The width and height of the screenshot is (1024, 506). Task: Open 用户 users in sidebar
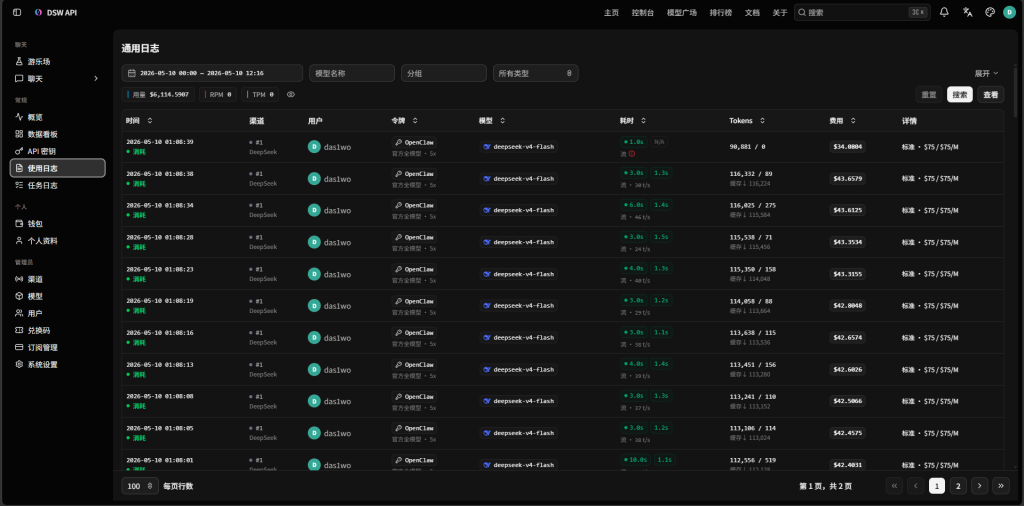(57, 313)
